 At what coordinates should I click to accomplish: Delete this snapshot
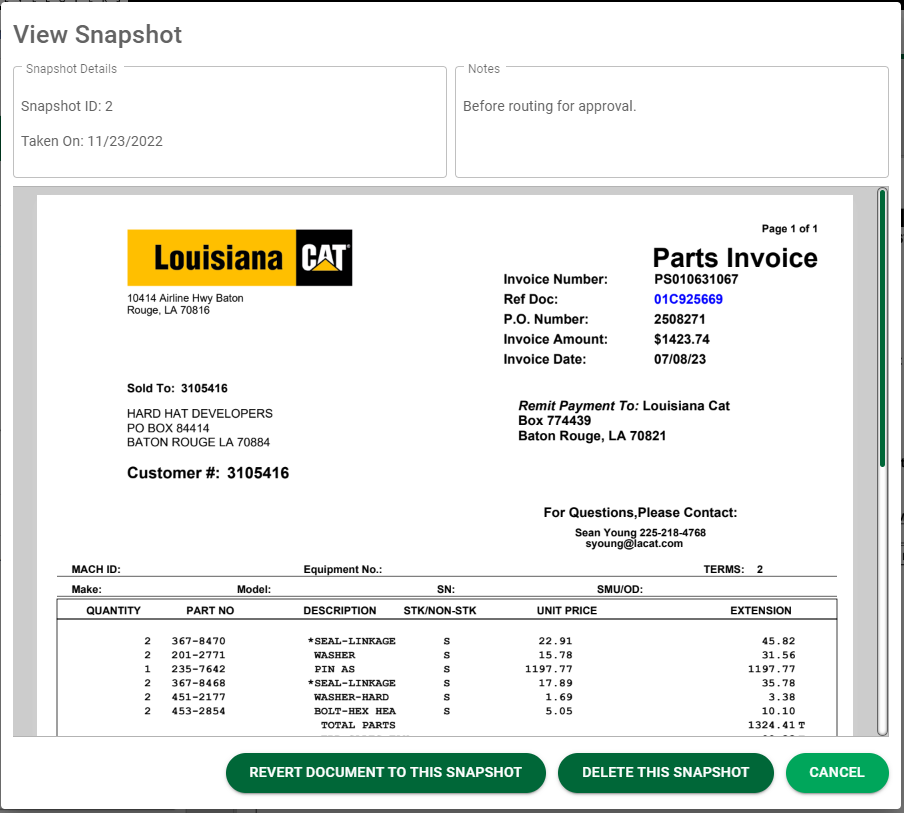coord(665,772)
